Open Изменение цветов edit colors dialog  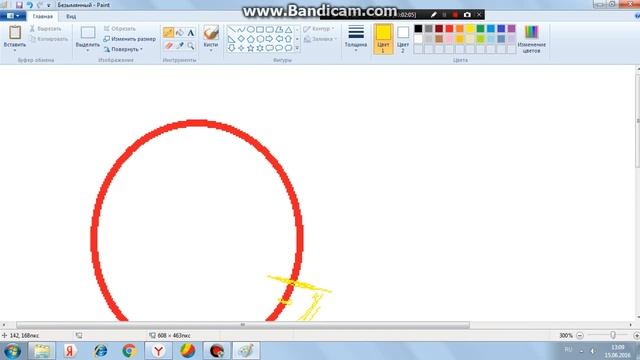531,39
